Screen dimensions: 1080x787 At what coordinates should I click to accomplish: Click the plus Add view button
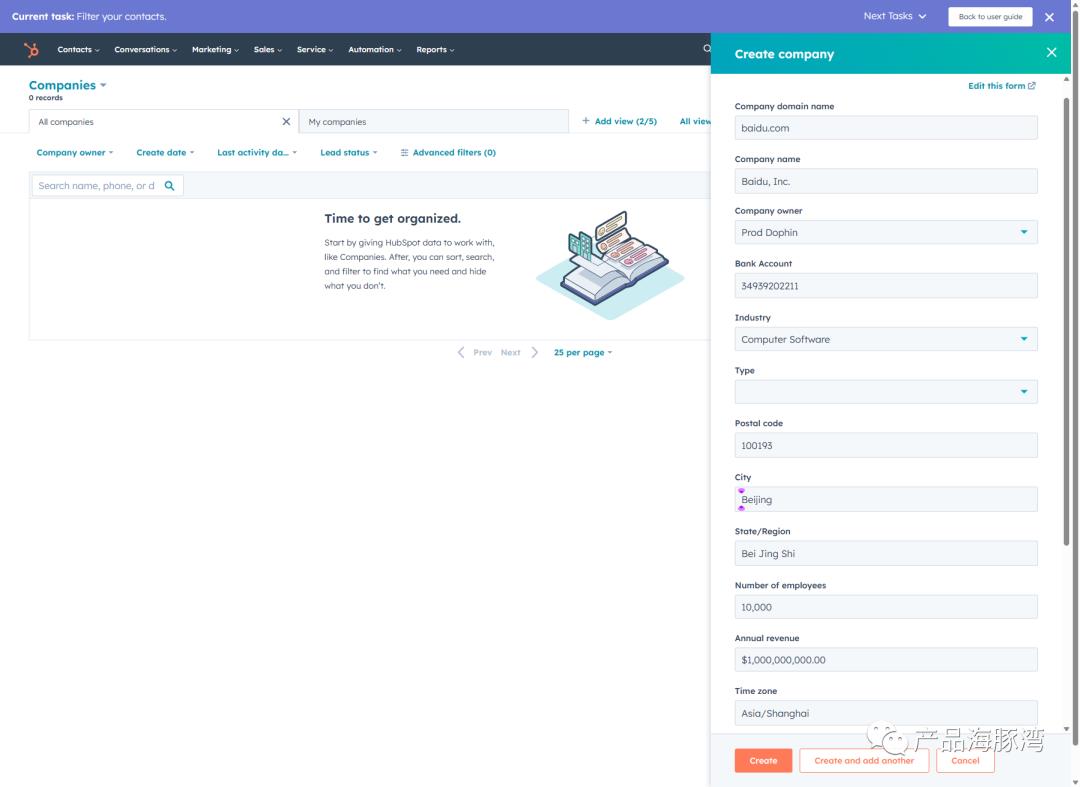[619, 121]
